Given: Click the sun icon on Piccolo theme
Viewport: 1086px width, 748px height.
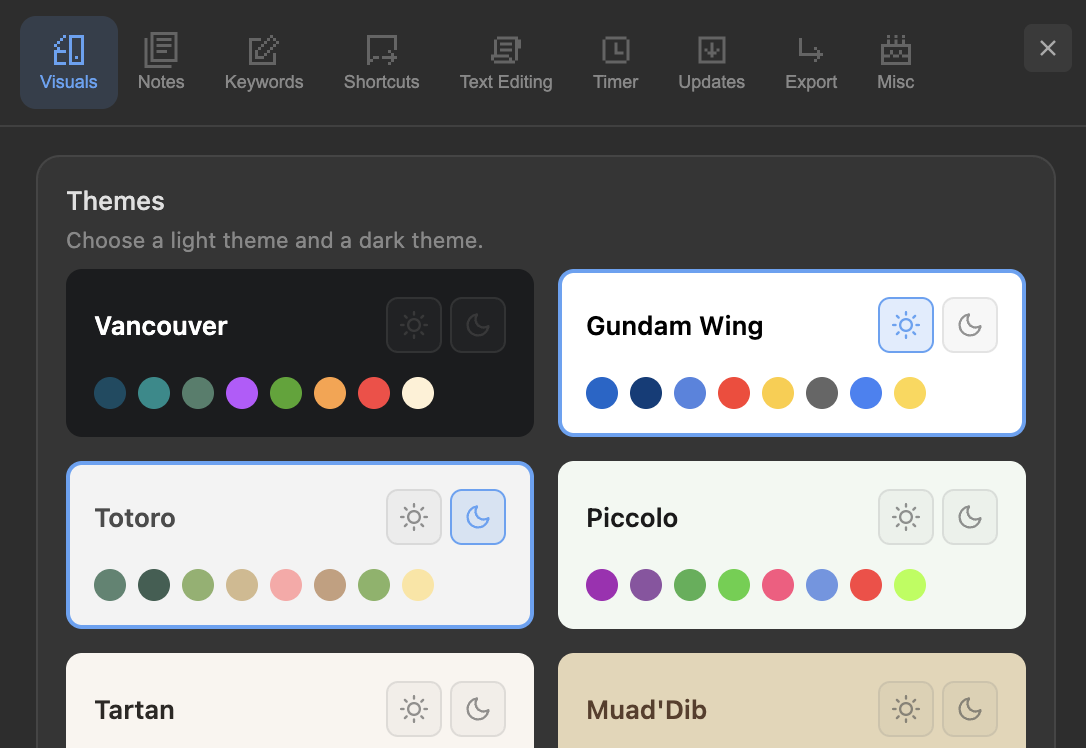Looking at the screenshot, I should (906, 517).
